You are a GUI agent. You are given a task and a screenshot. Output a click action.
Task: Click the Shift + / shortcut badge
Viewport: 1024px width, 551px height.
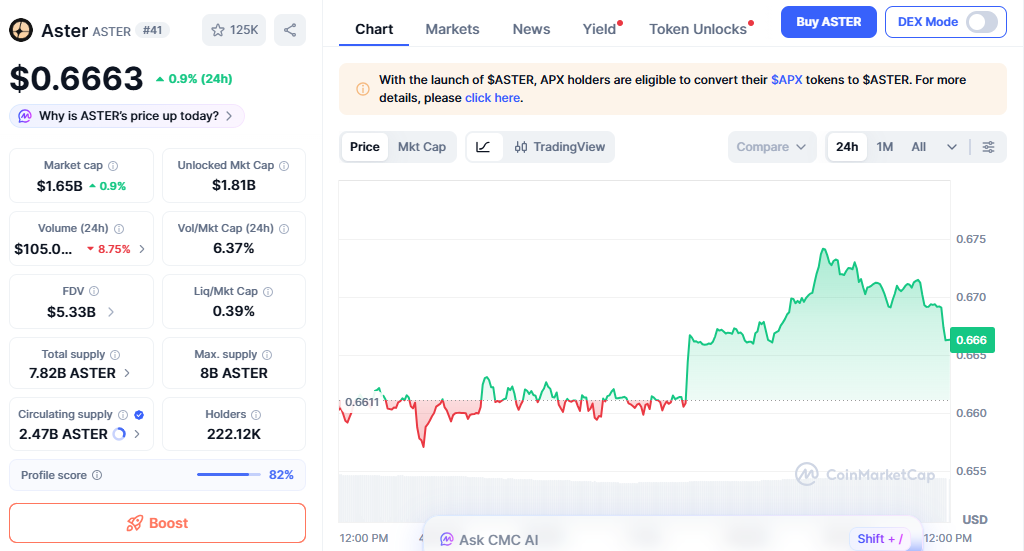coord(880,539)
